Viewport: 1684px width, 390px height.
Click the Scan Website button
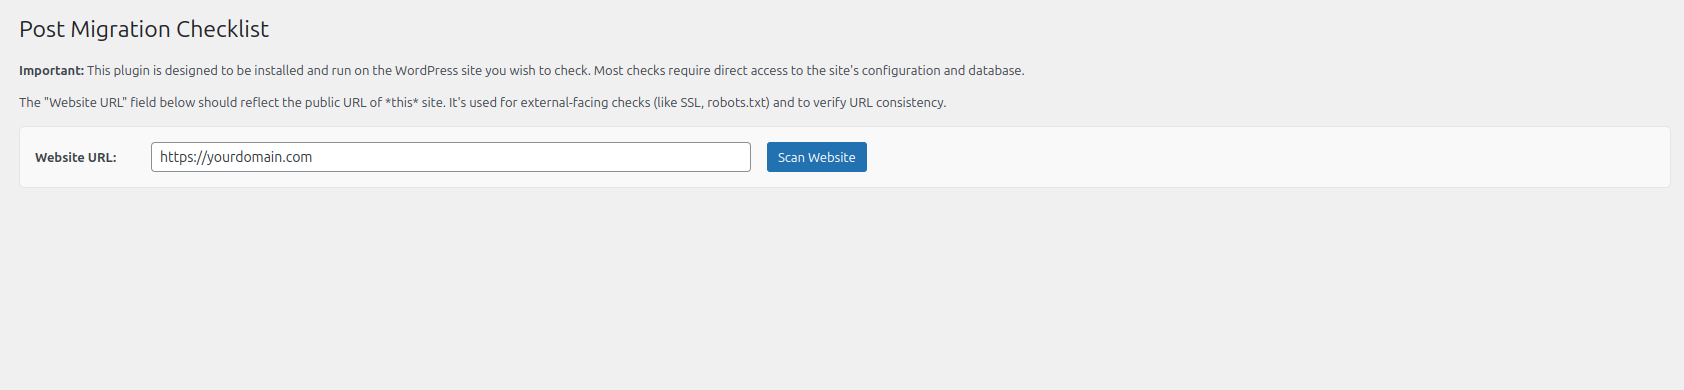(816, 157)
